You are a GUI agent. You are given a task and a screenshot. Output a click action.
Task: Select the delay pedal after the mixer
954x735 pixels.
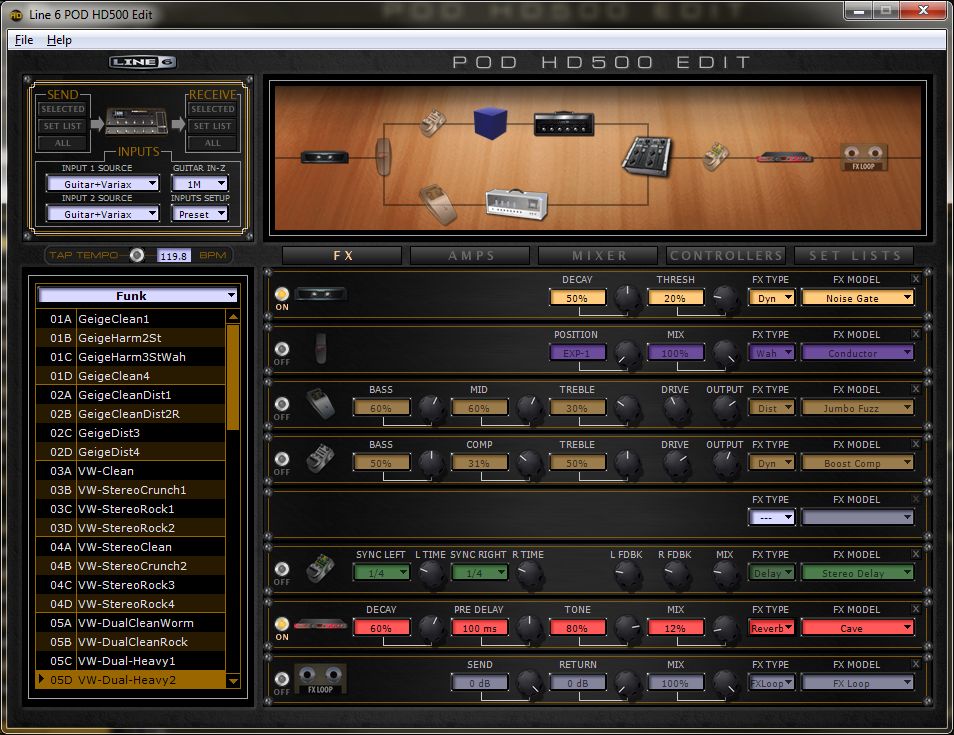[716, 157]
